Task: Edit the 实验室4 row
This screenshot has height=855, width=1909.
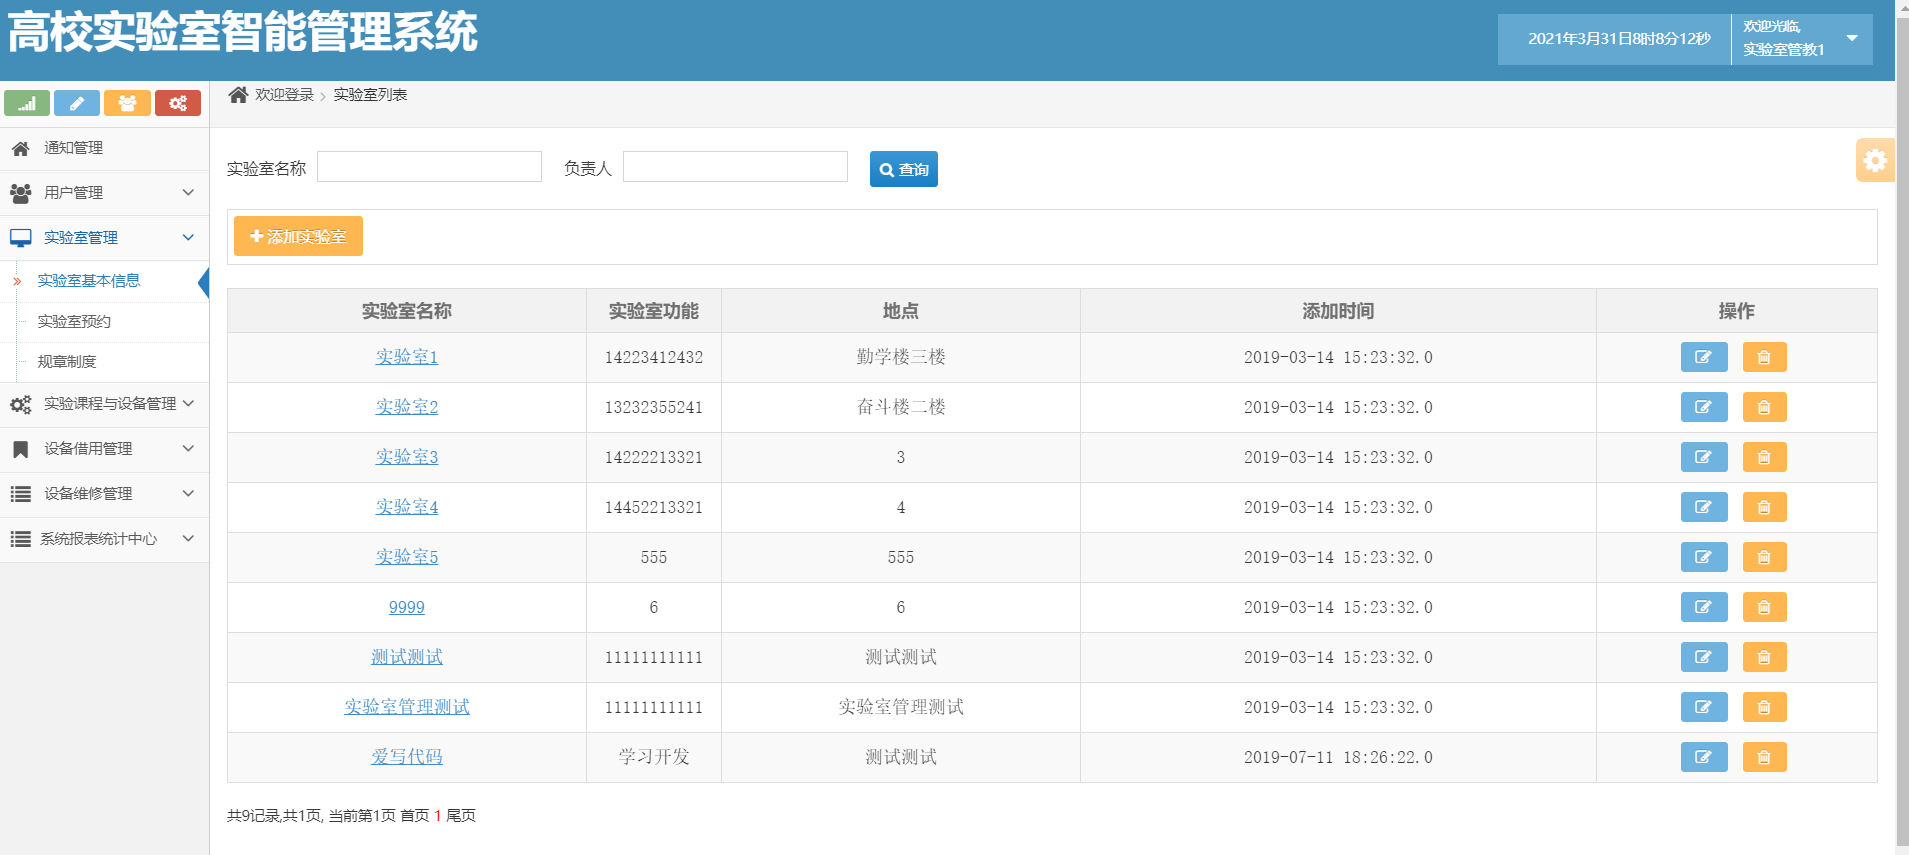Action: coord(1704,507)
